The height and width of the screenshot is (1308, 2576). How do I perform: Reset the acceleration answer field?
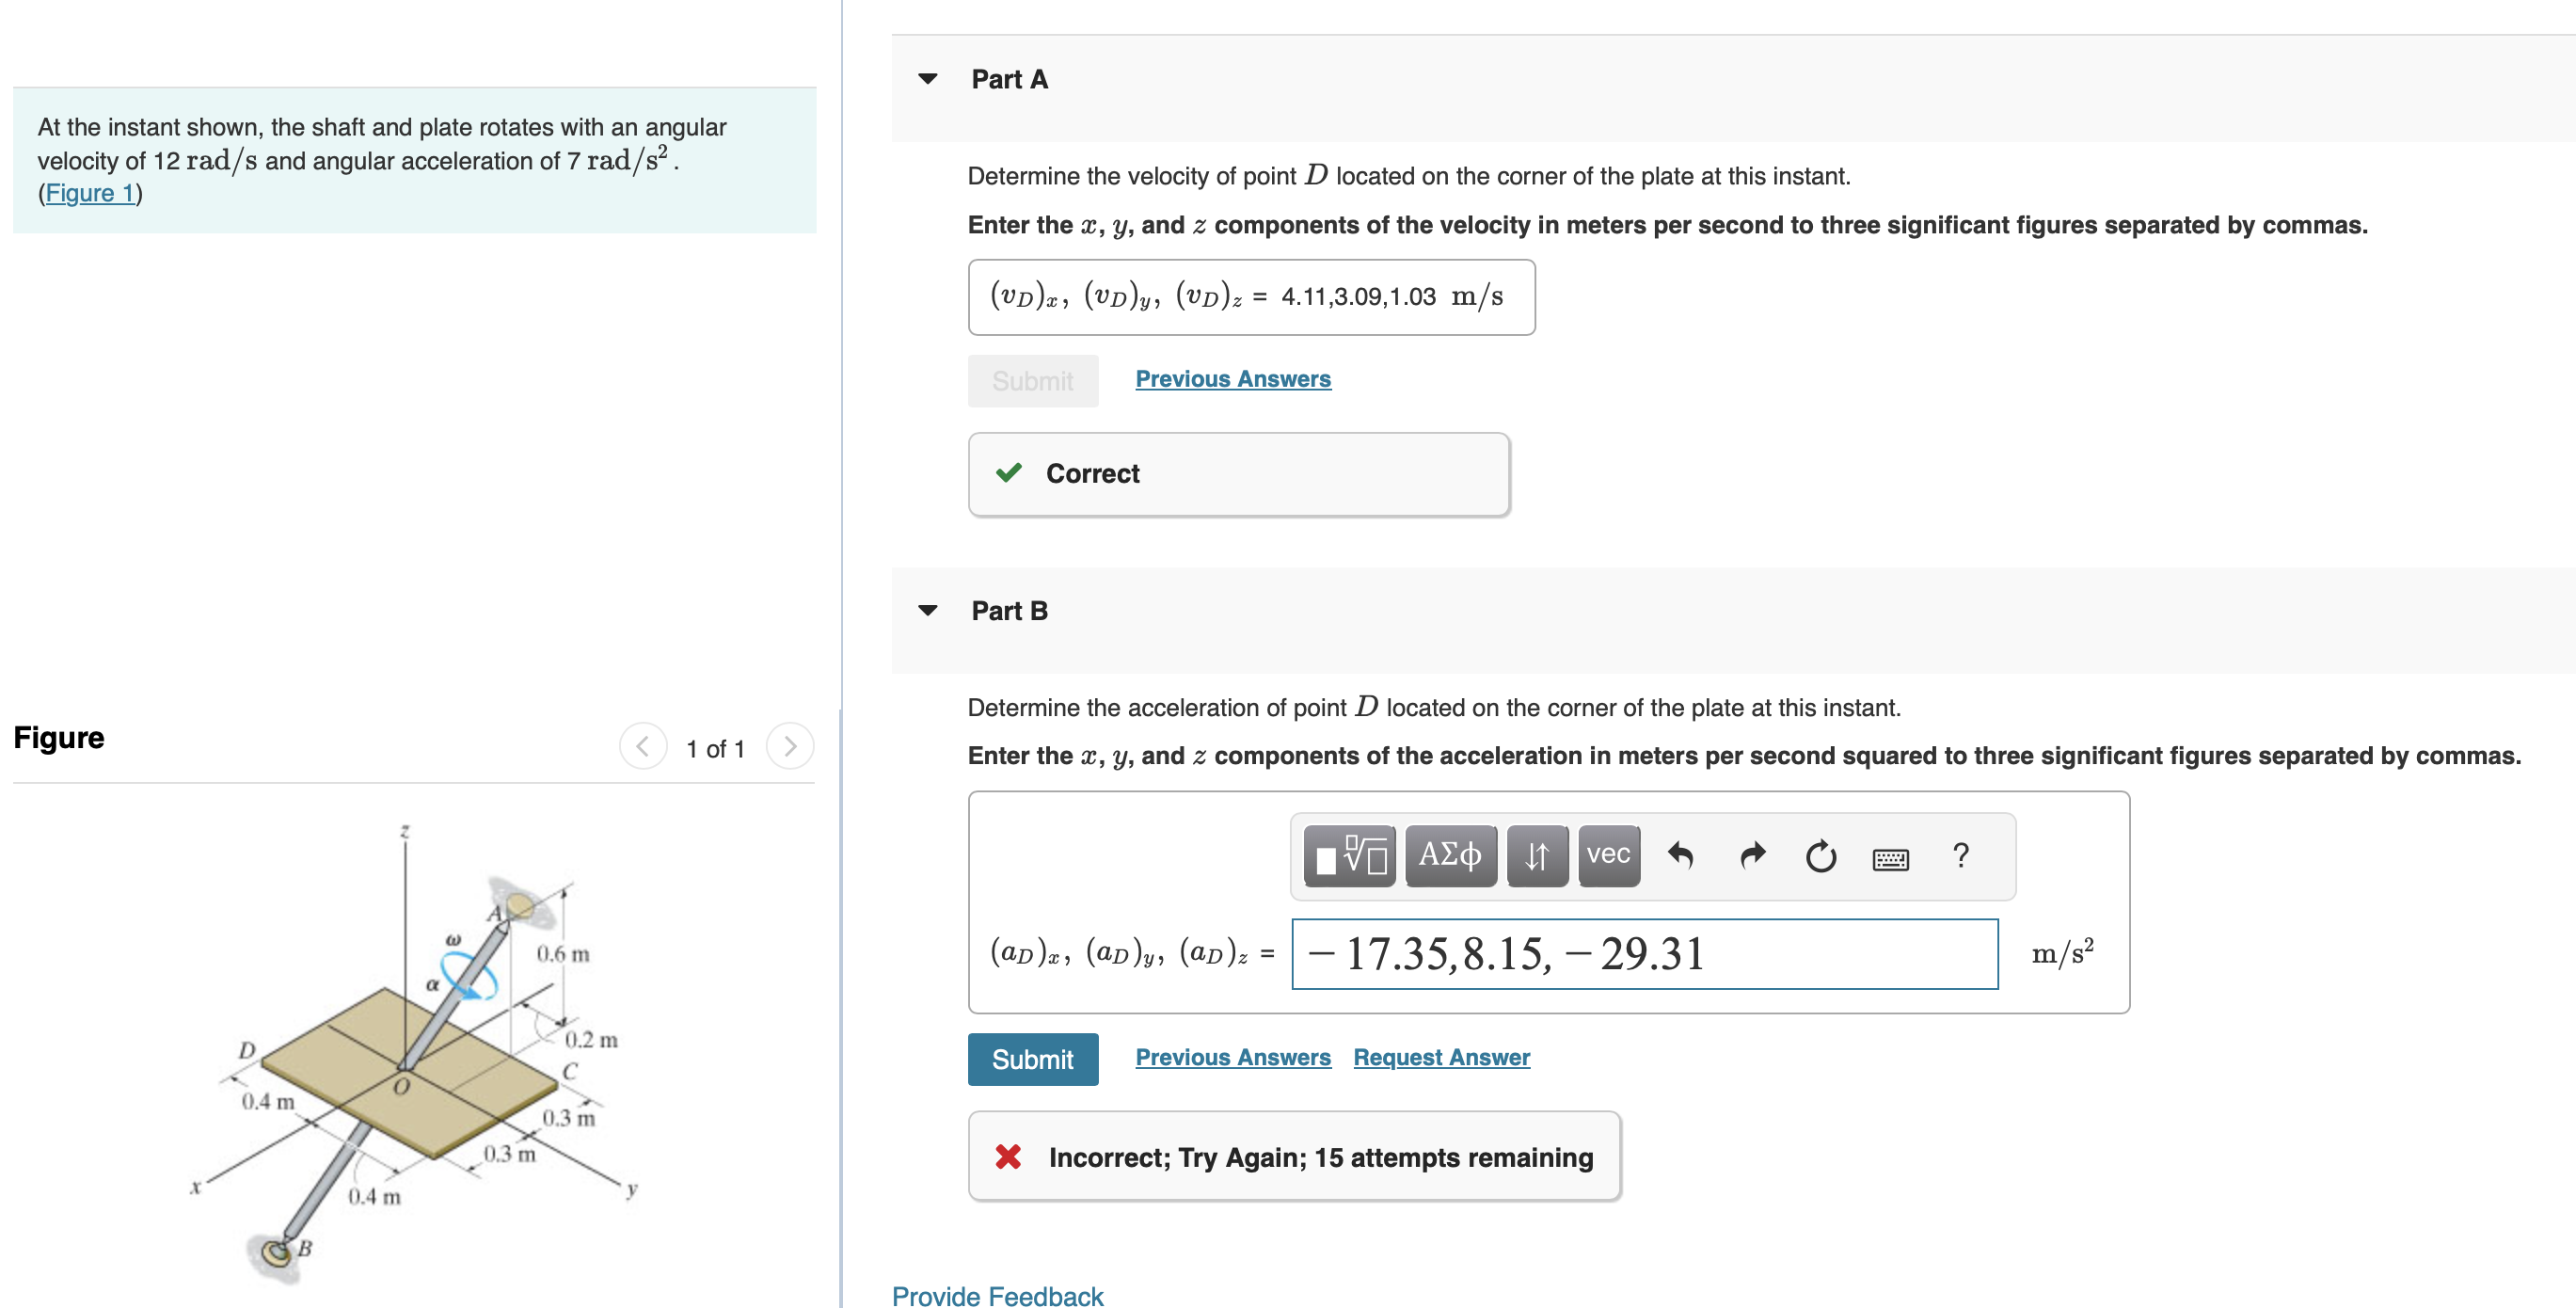[1822, 856]
